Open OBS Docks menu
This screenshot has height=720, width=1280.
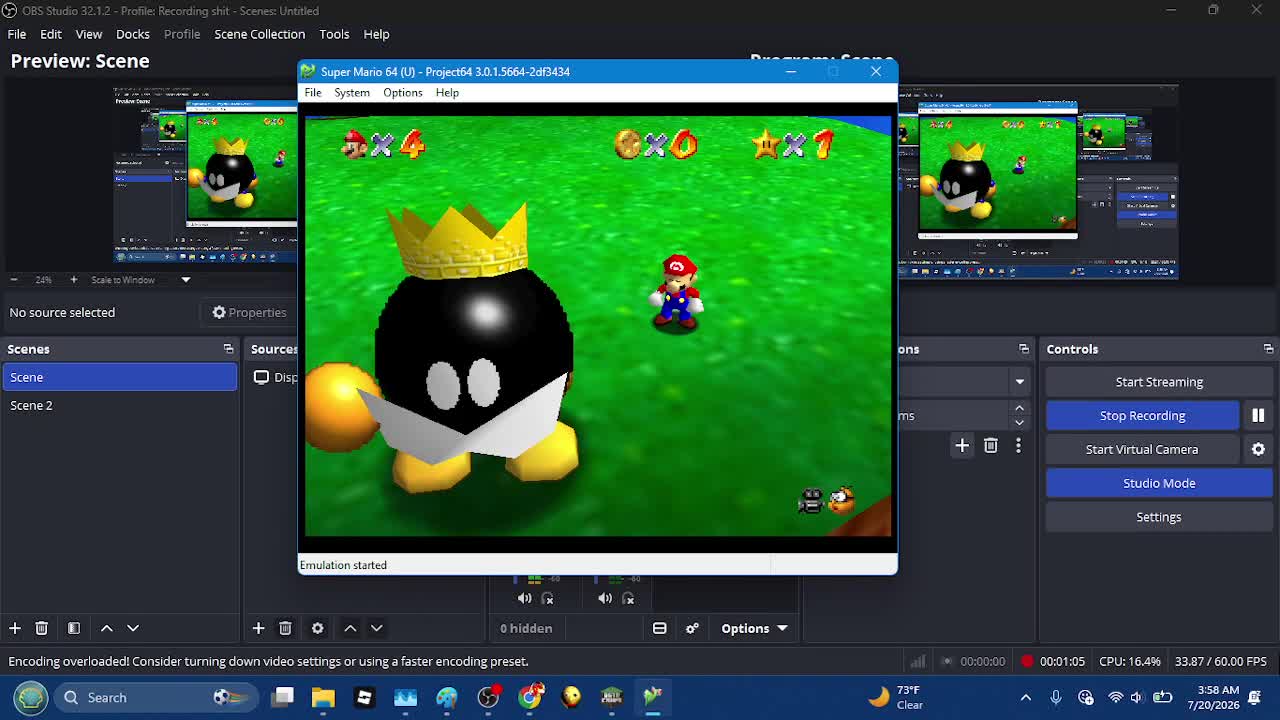click(133, 34)
